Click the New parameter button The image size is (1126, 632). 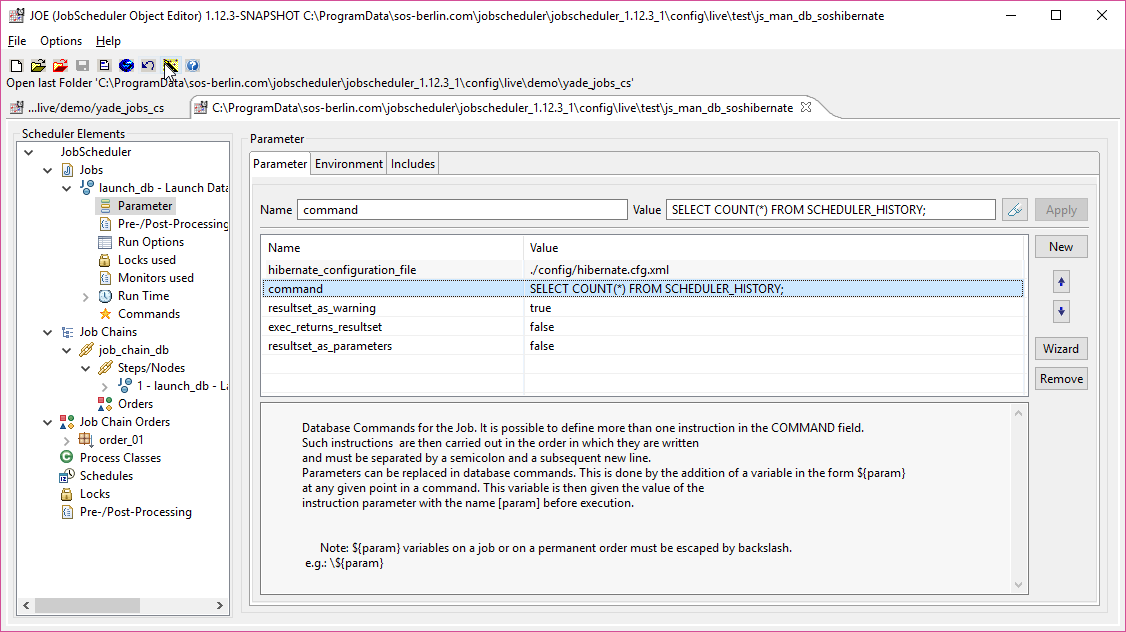click(1061, 247)
